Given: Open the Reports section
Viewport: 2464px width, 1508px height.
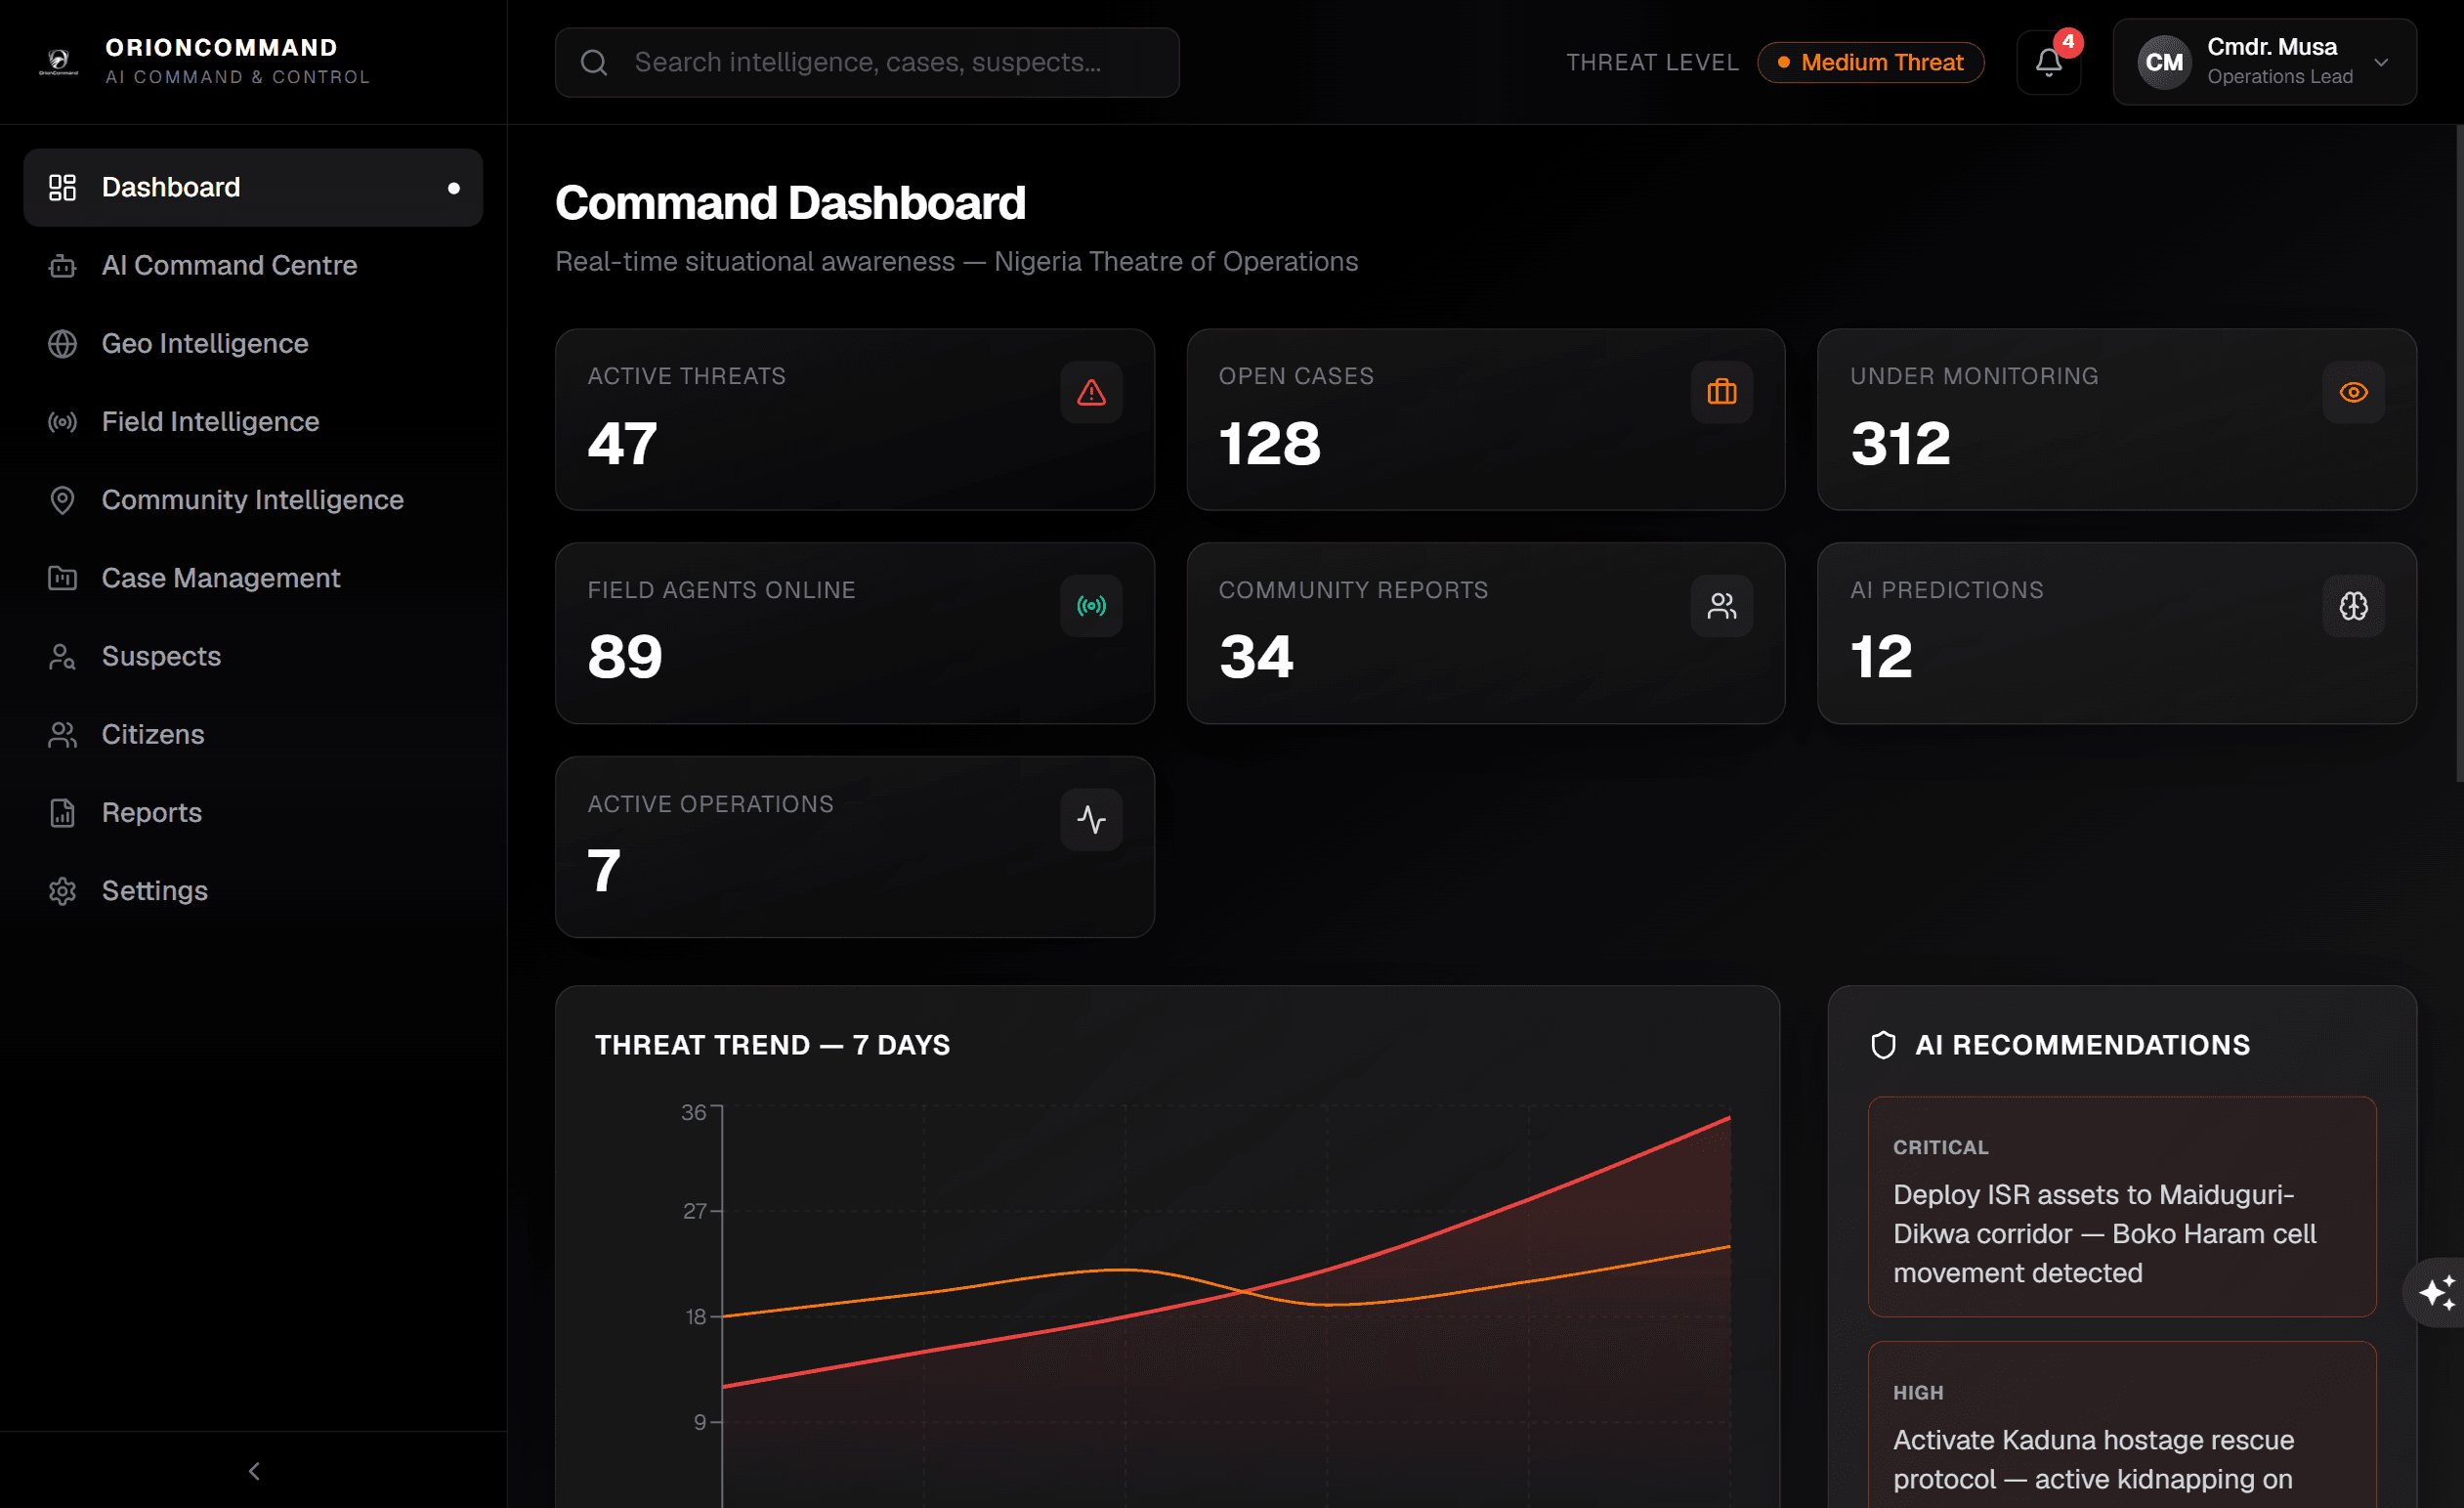Looking at the screenshot, I should [253, 812].
